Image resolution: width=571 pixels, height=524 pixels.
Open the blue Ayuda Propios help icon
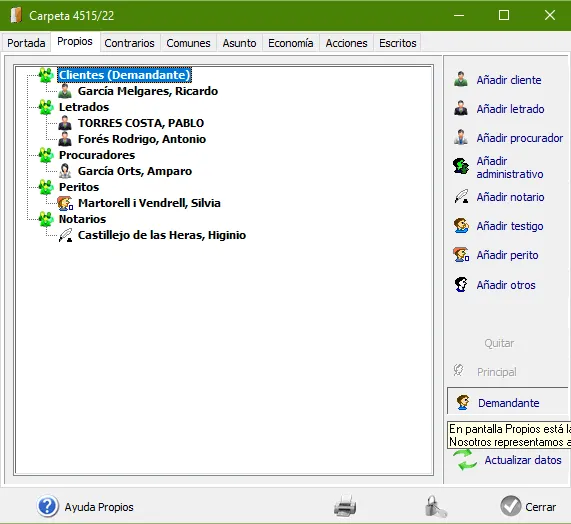pyautogui.click(x=47, y=506)
